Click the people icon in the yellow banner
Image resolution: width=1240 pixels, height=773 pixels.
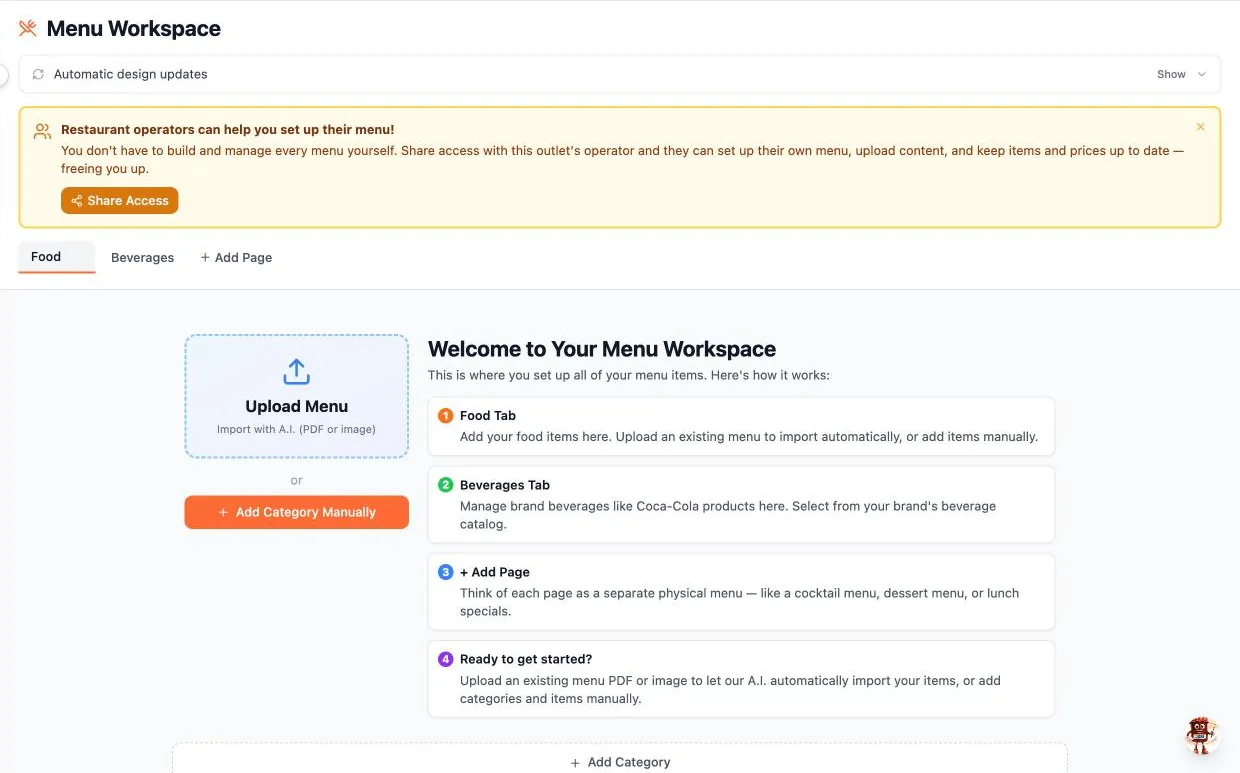pos(42,131)
